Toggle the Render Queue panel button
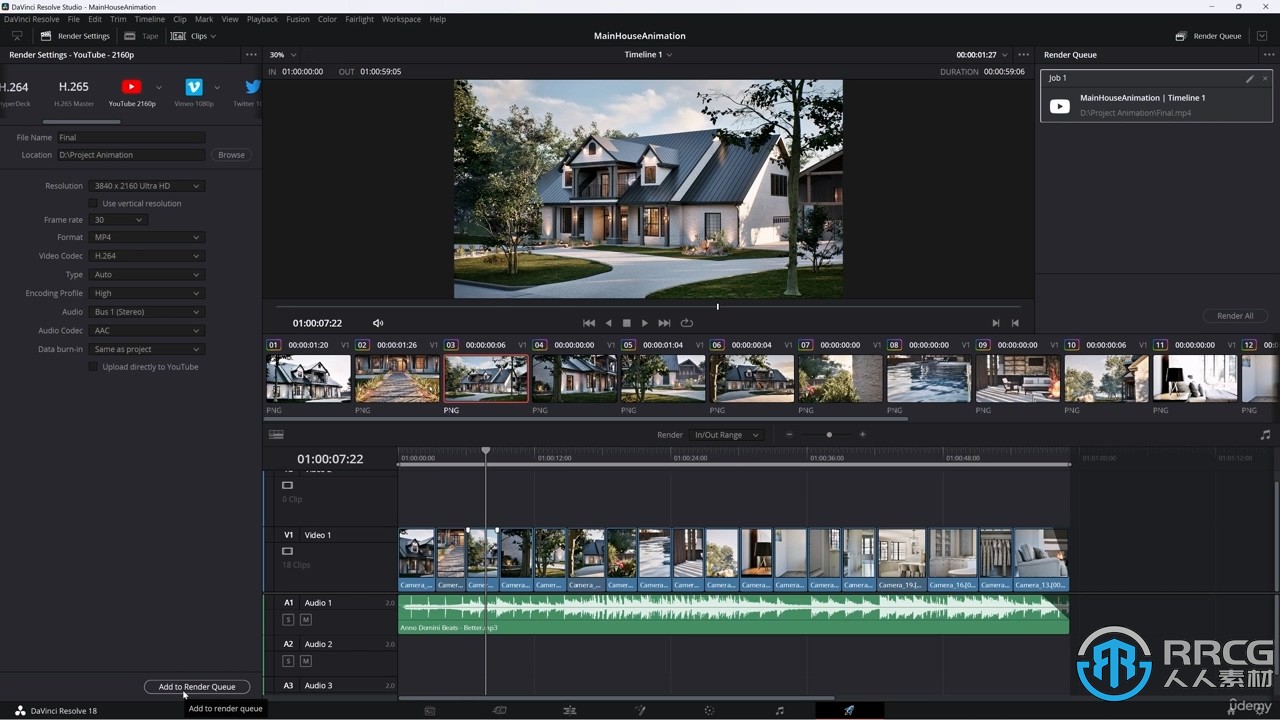This screenshot has height=720, width=1280. [1208, 36]
